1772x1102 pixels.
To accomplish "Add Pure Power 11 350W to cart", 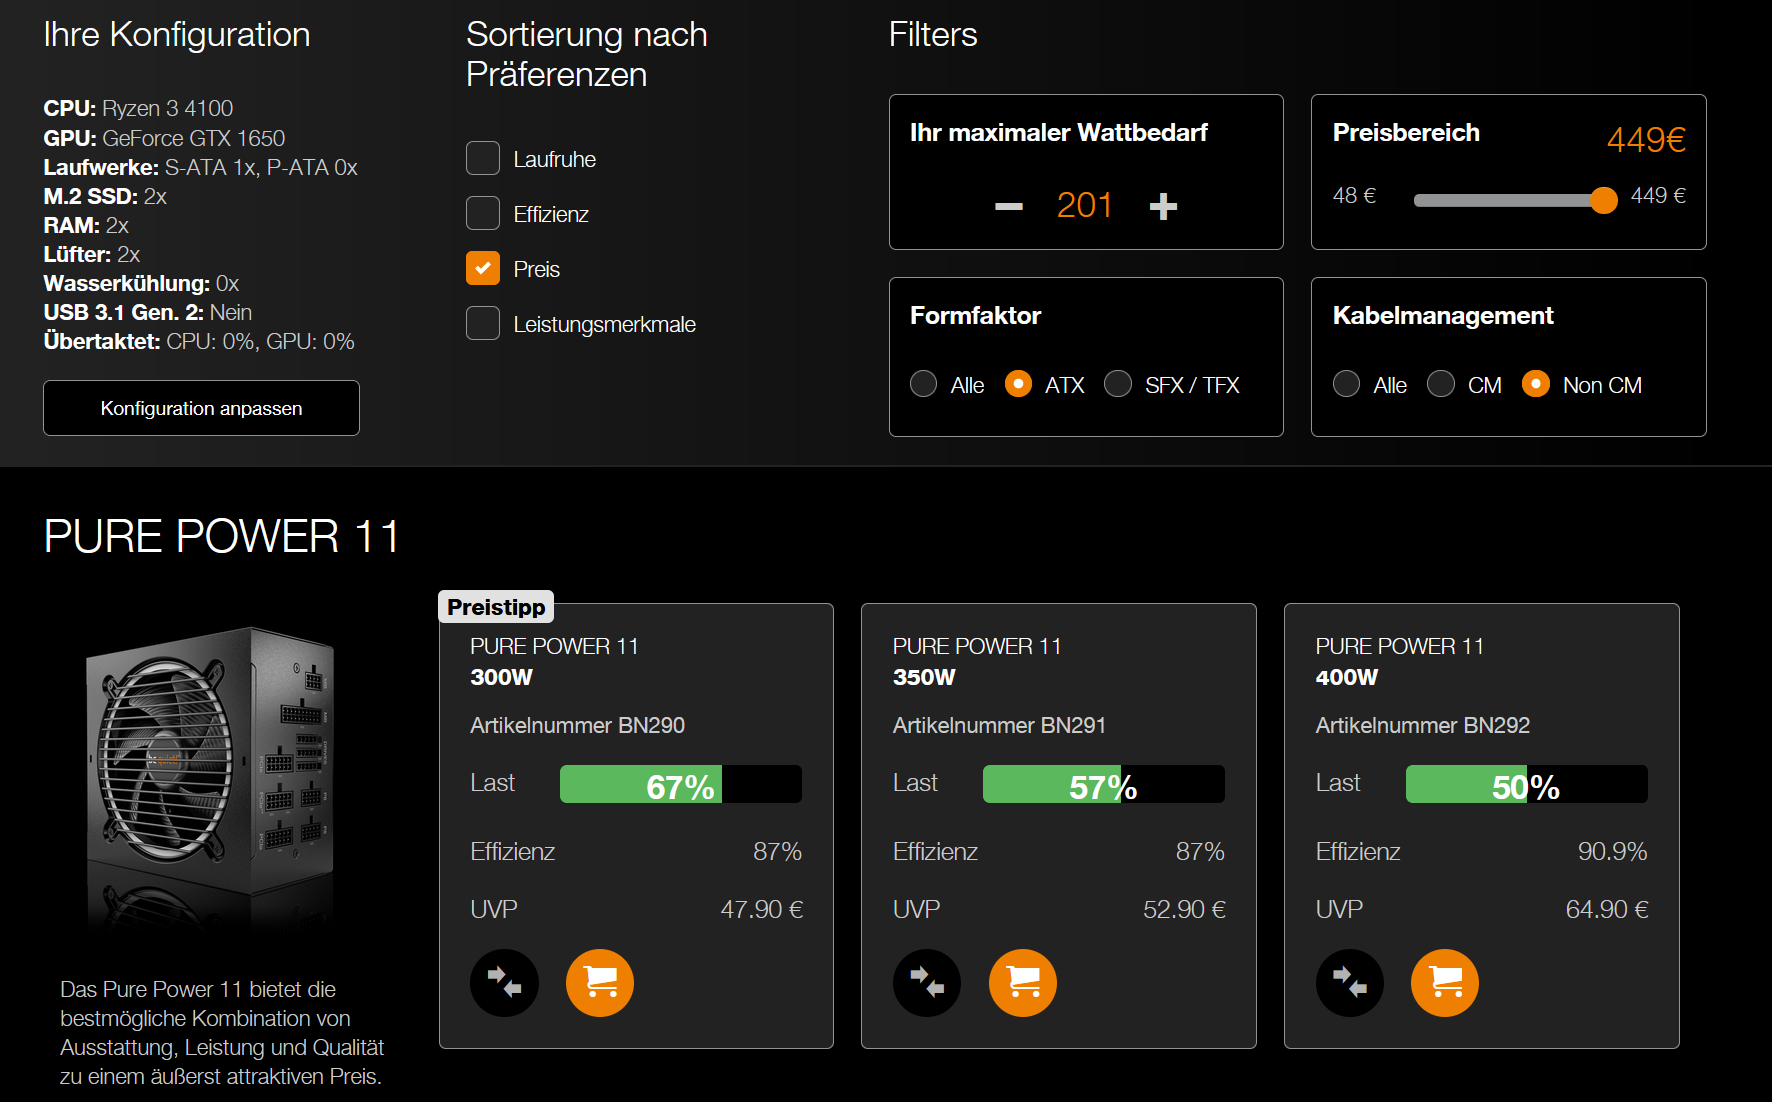I will click(1023, 983).
